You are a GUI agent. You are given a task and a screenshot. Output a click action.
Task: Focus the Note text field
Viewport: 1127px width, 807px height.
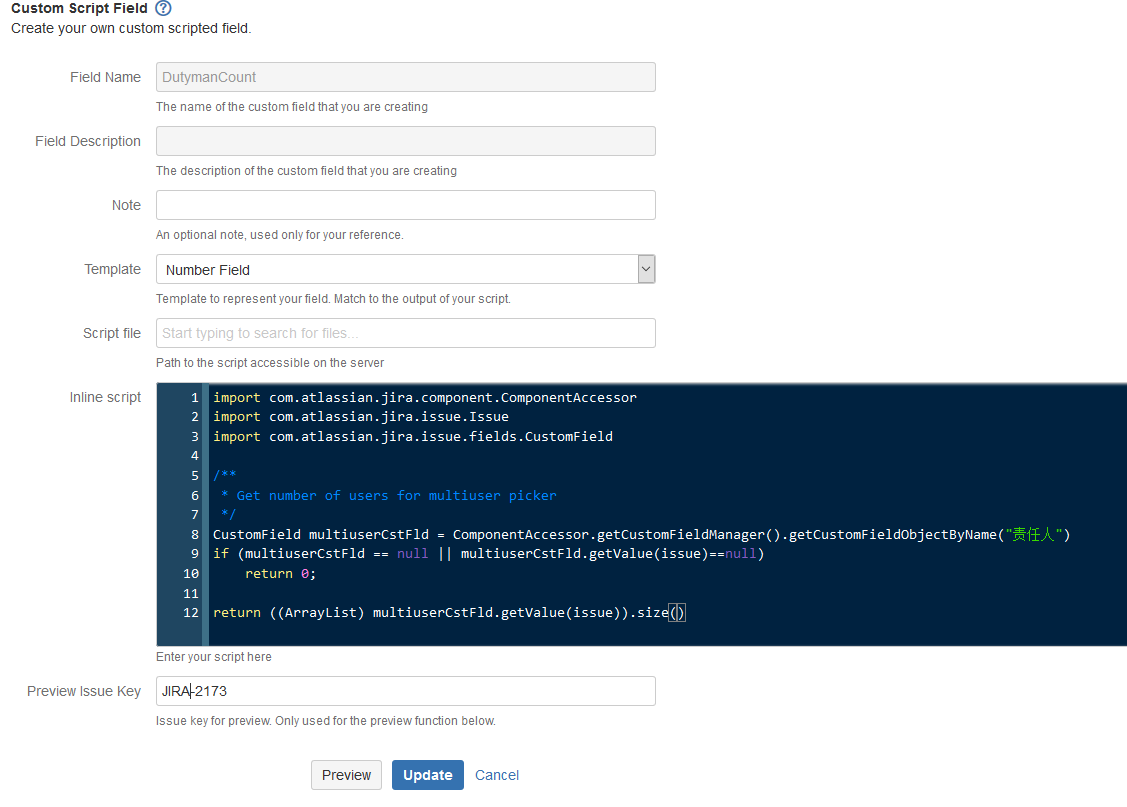tap(405, 205)
